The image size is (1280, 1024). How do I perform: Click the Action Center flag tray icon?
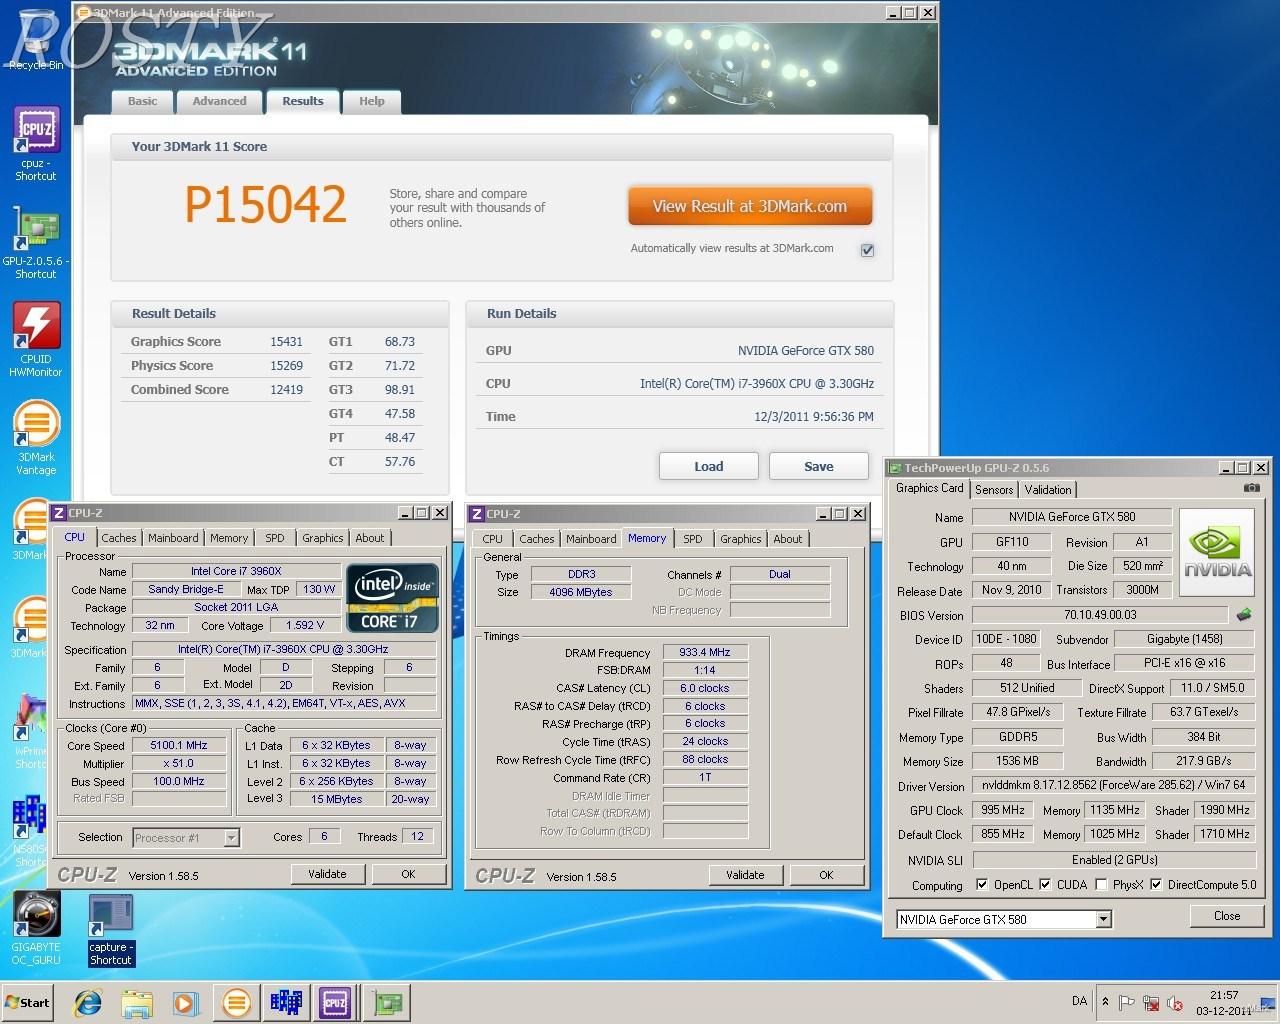[x=1127, y=1002]
